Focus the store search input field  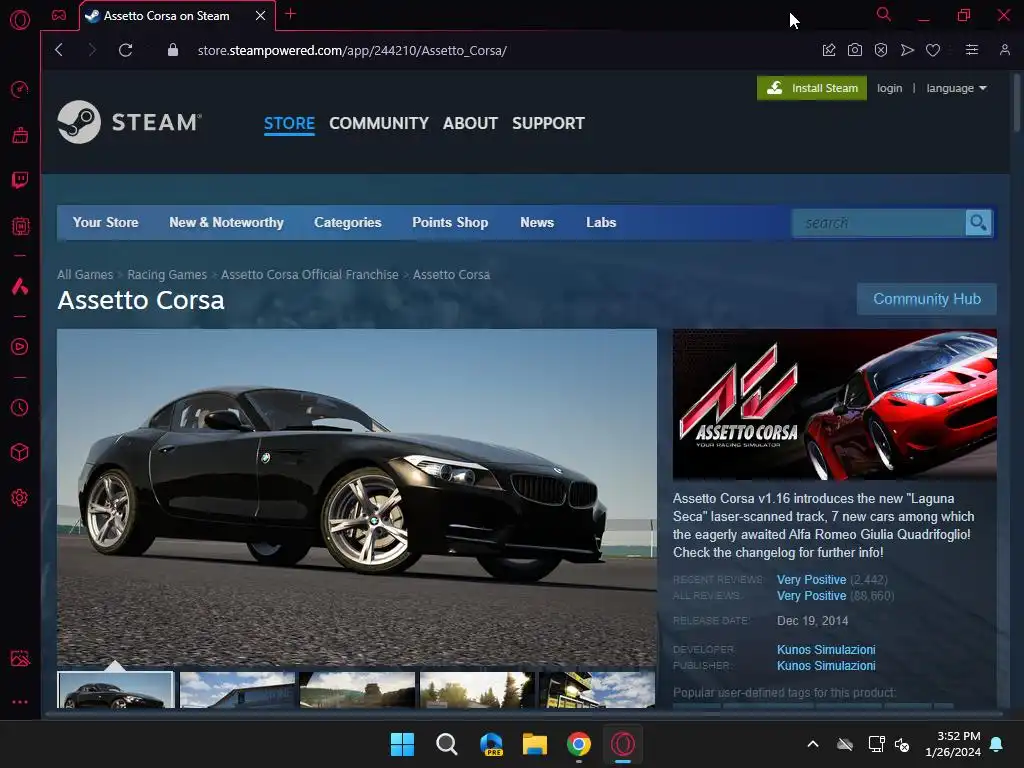click(879, 223)
